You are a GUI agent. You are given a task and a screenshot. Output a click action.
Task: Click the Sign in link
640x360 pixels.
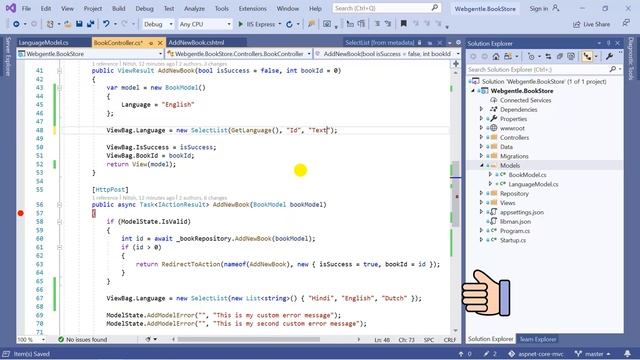pos(539,8)
